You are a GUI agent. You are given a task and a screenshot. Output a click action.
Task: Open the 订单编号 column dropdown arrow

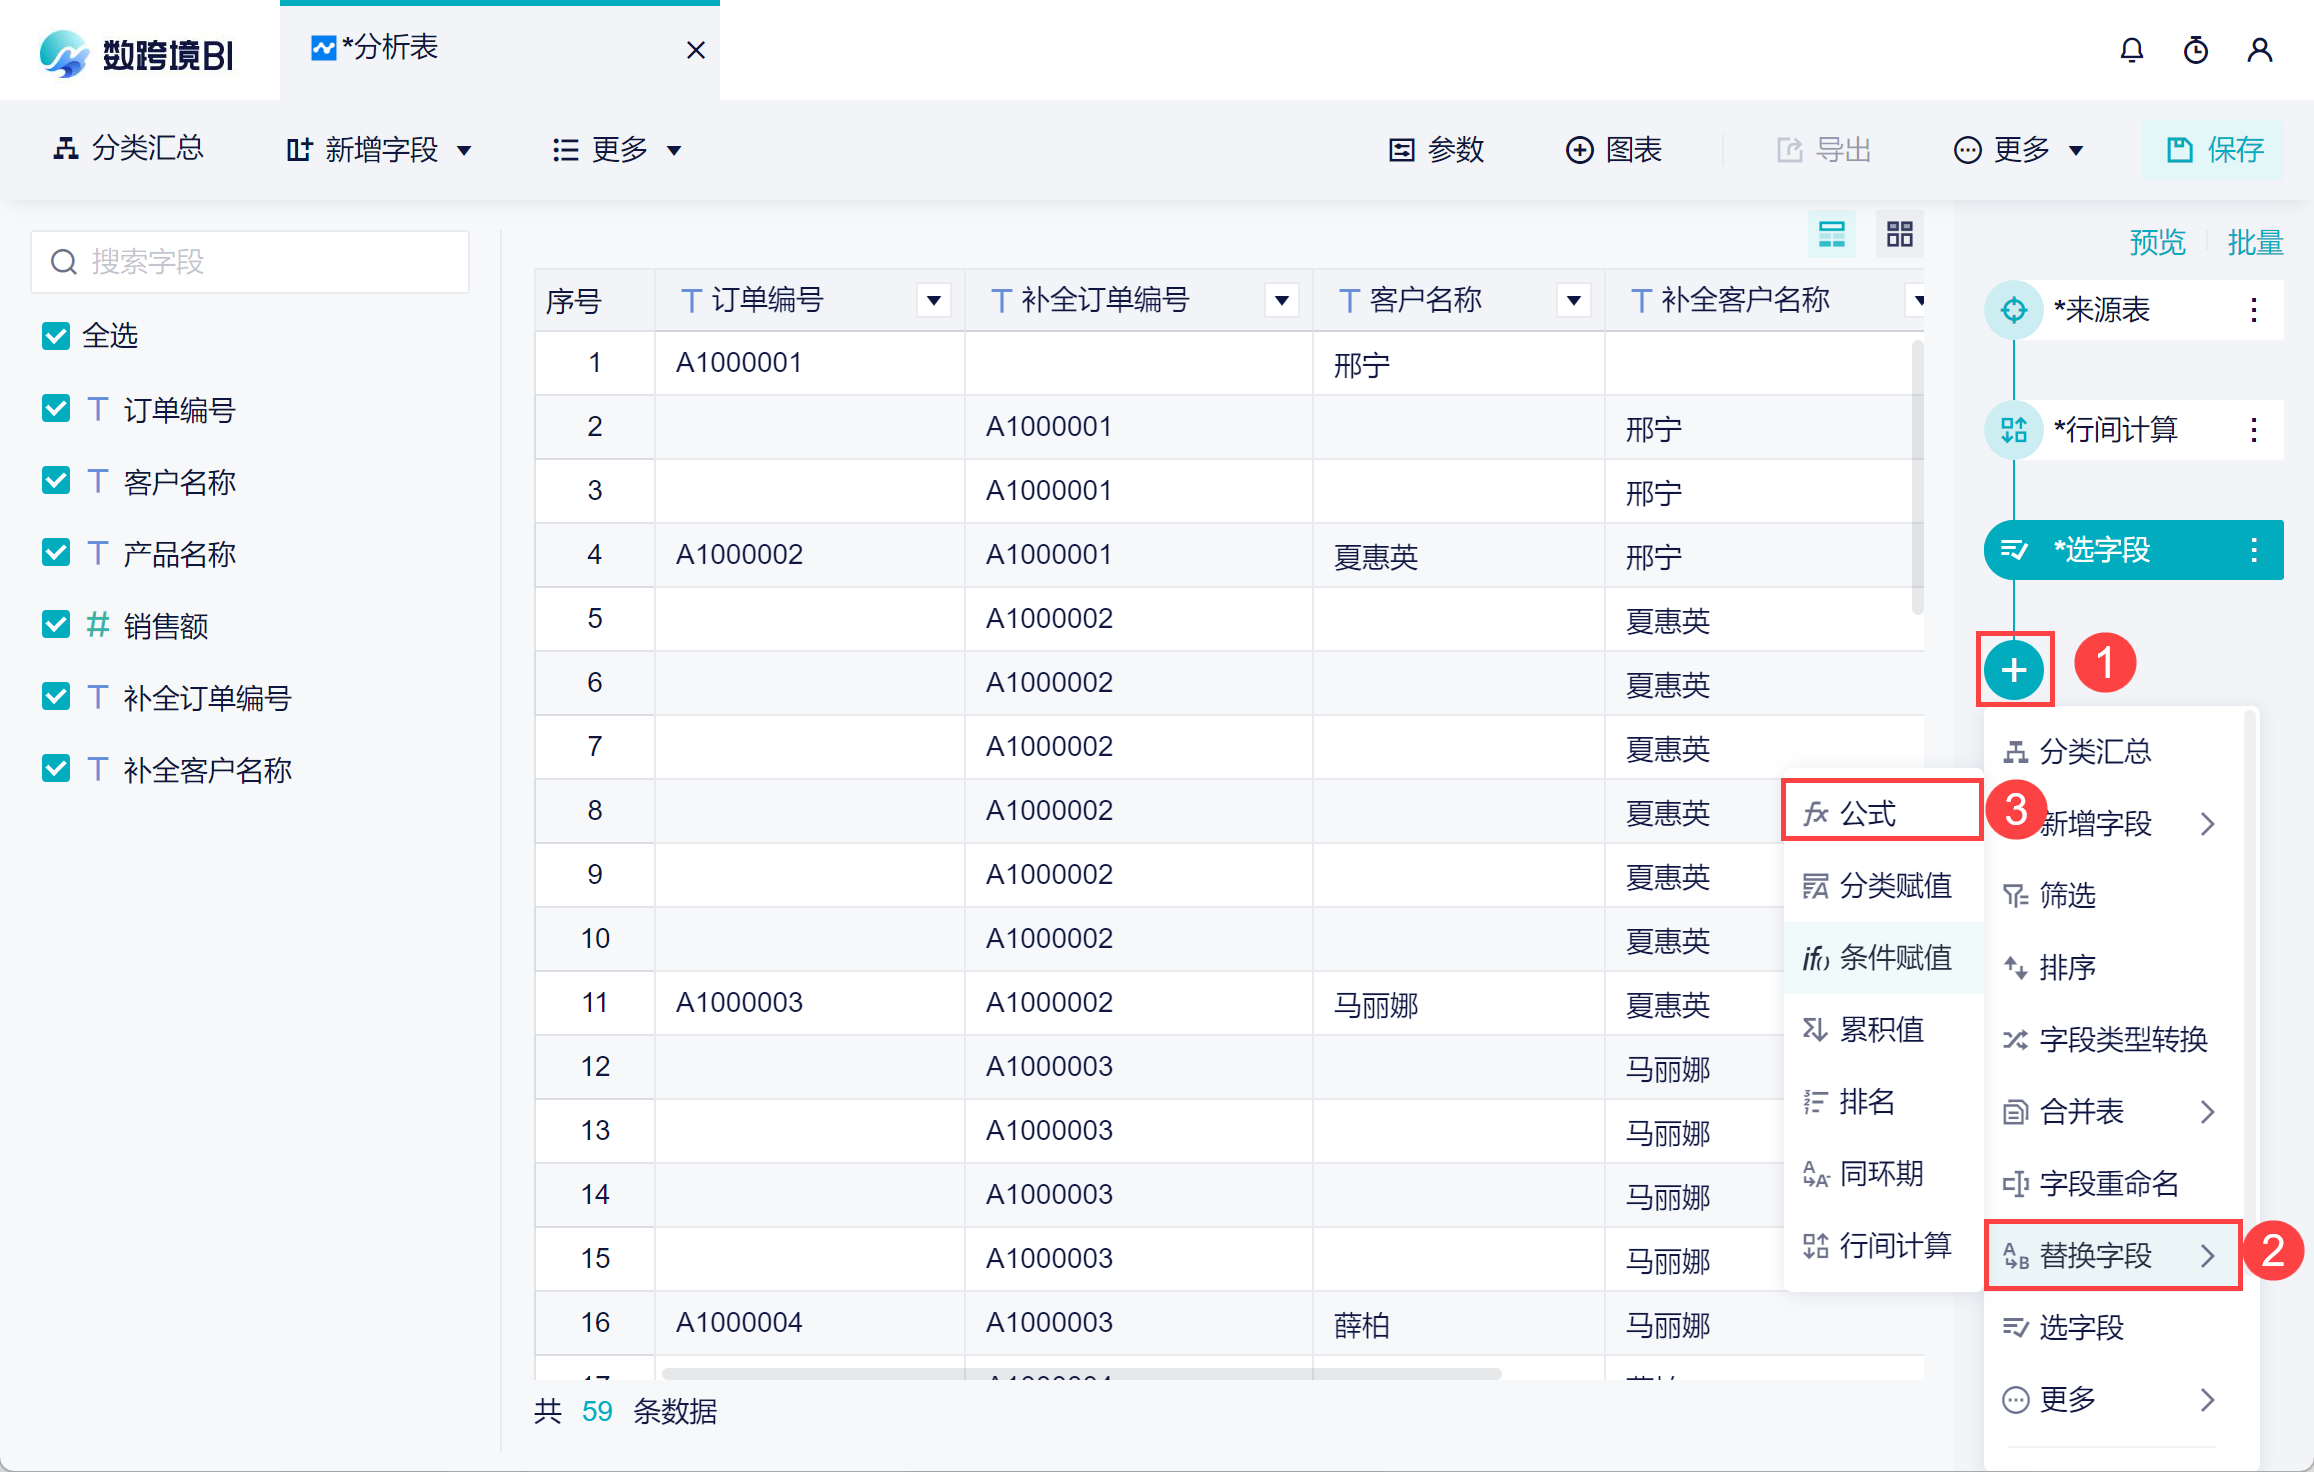point(933,300)
